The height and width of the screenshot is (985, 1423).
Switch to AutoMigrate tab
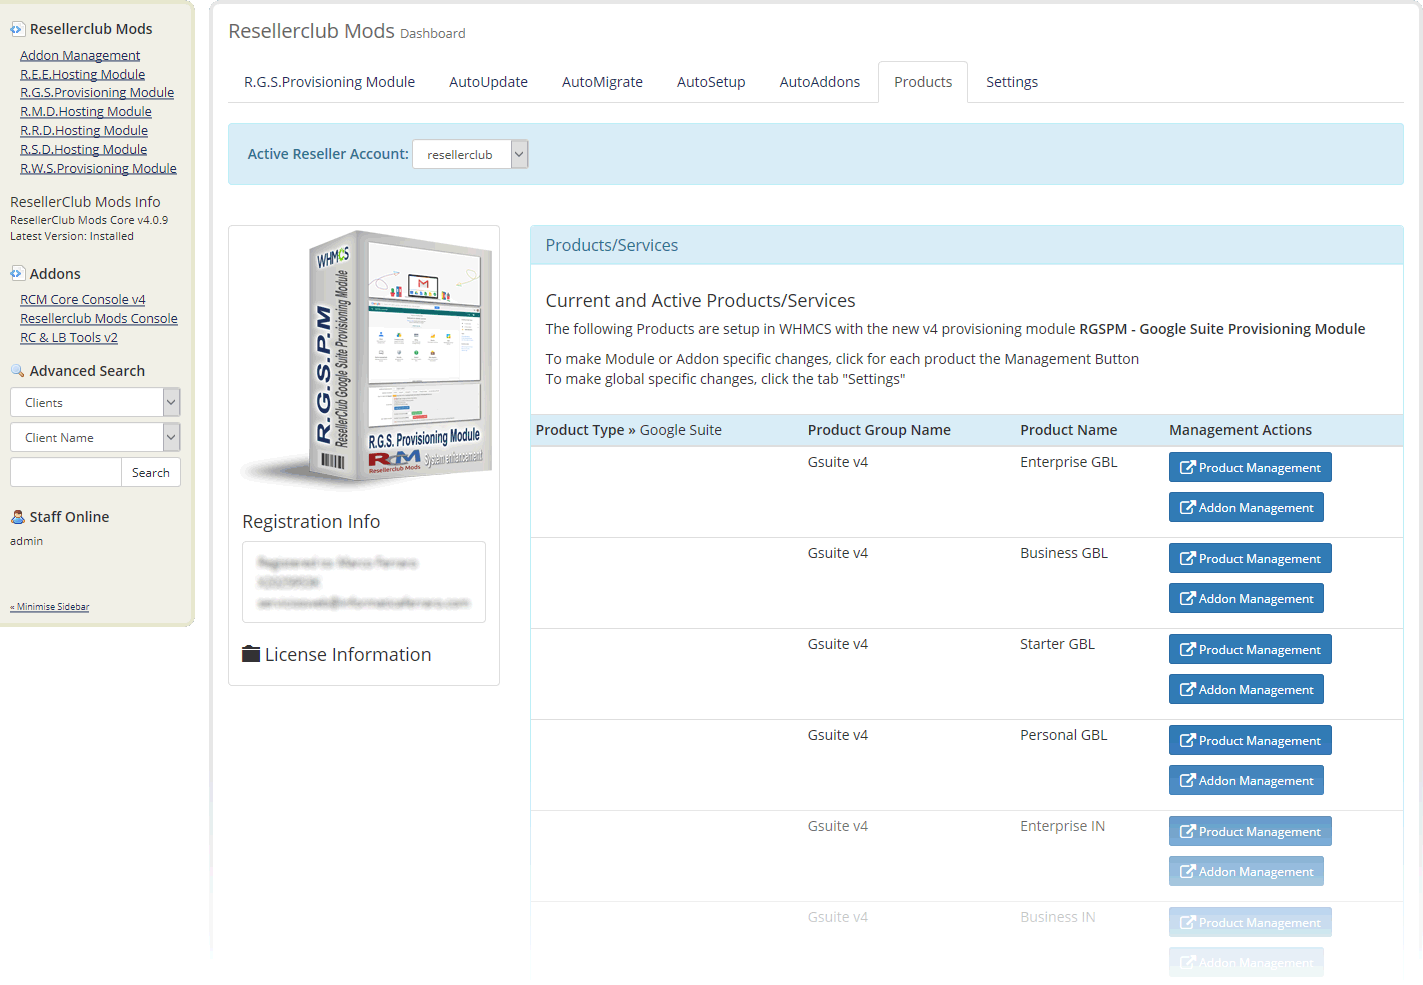coord(602,82)
